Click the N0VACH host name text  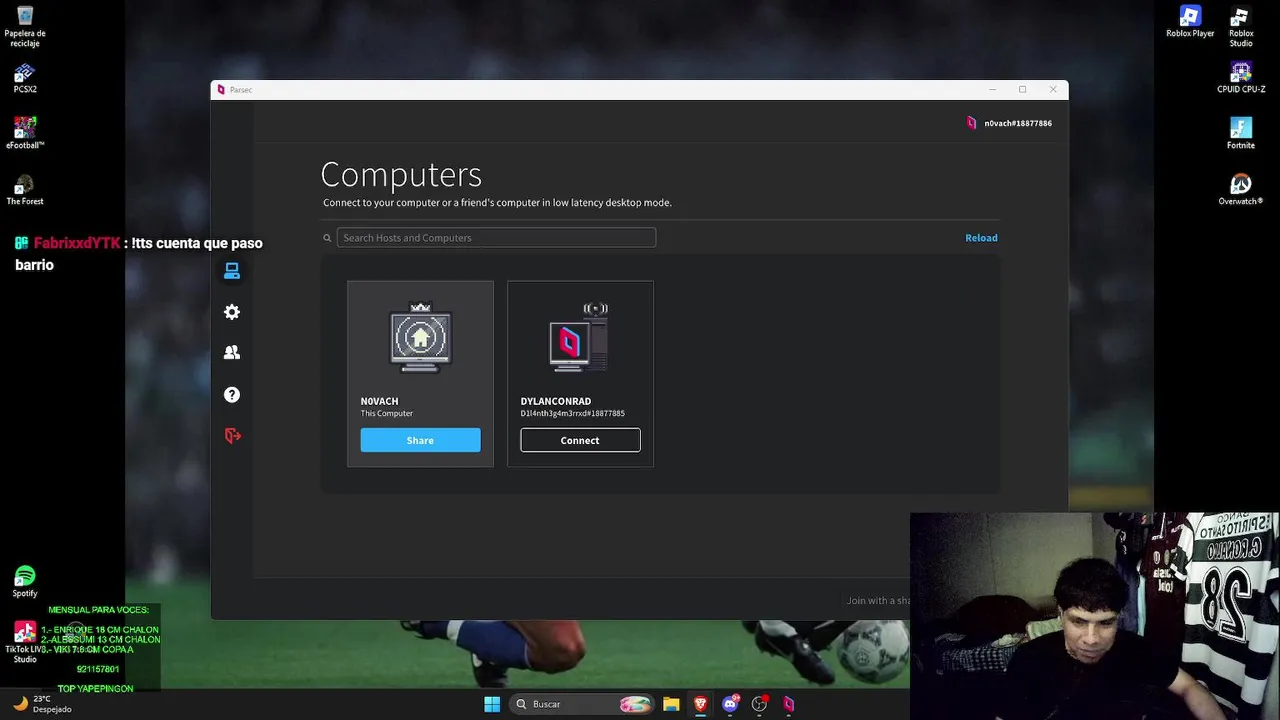tap(380, 401)
